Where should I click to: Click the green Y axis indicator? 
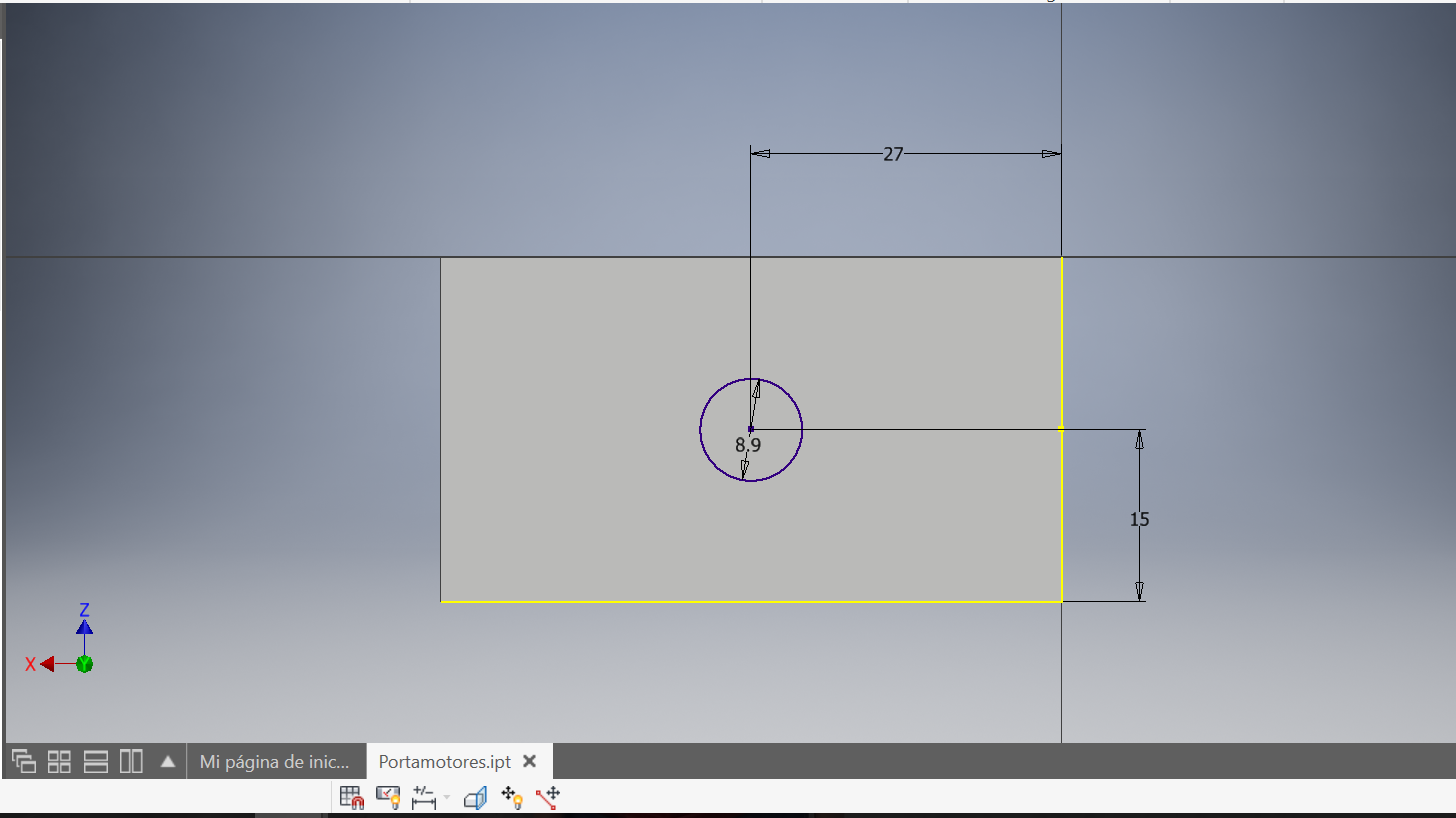[85, 664]
